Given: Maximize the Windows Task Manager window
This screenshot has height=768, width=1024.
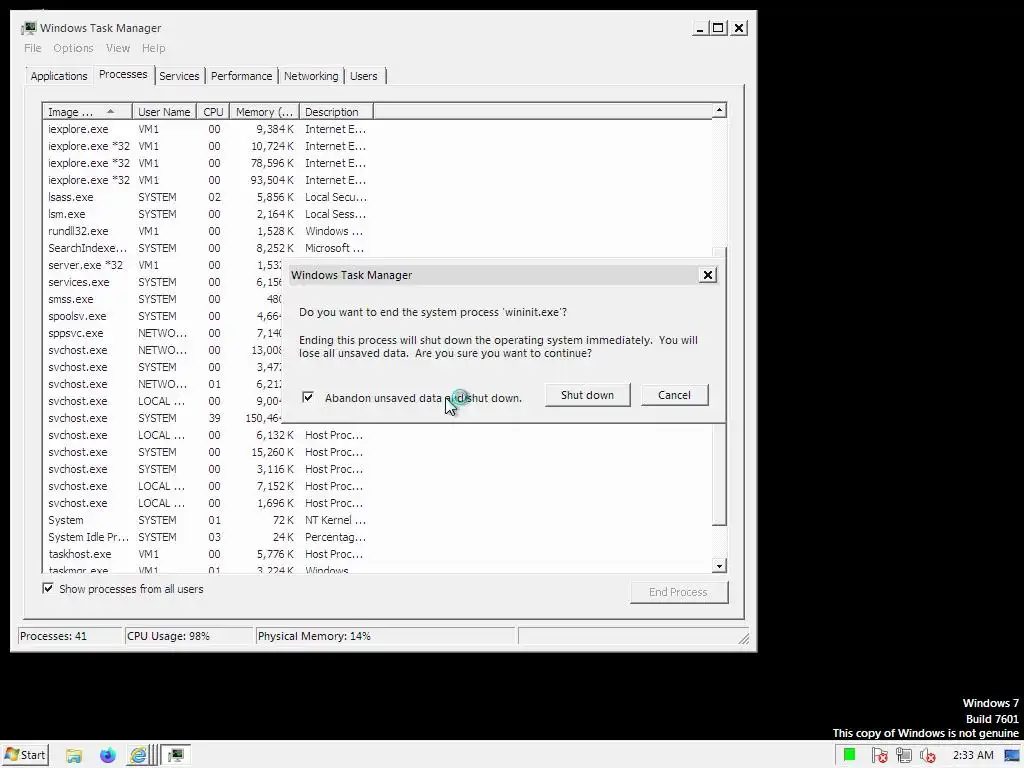Looking at the screenshot, I should pyautogui.click(x=718, y=28).
